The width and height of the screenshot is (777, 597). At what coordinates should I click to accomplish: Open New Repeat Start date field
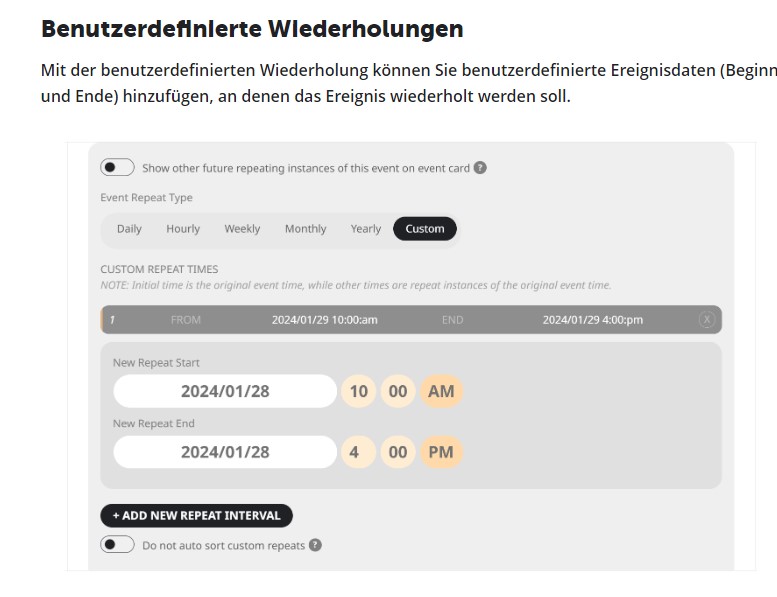coord(225,391)
